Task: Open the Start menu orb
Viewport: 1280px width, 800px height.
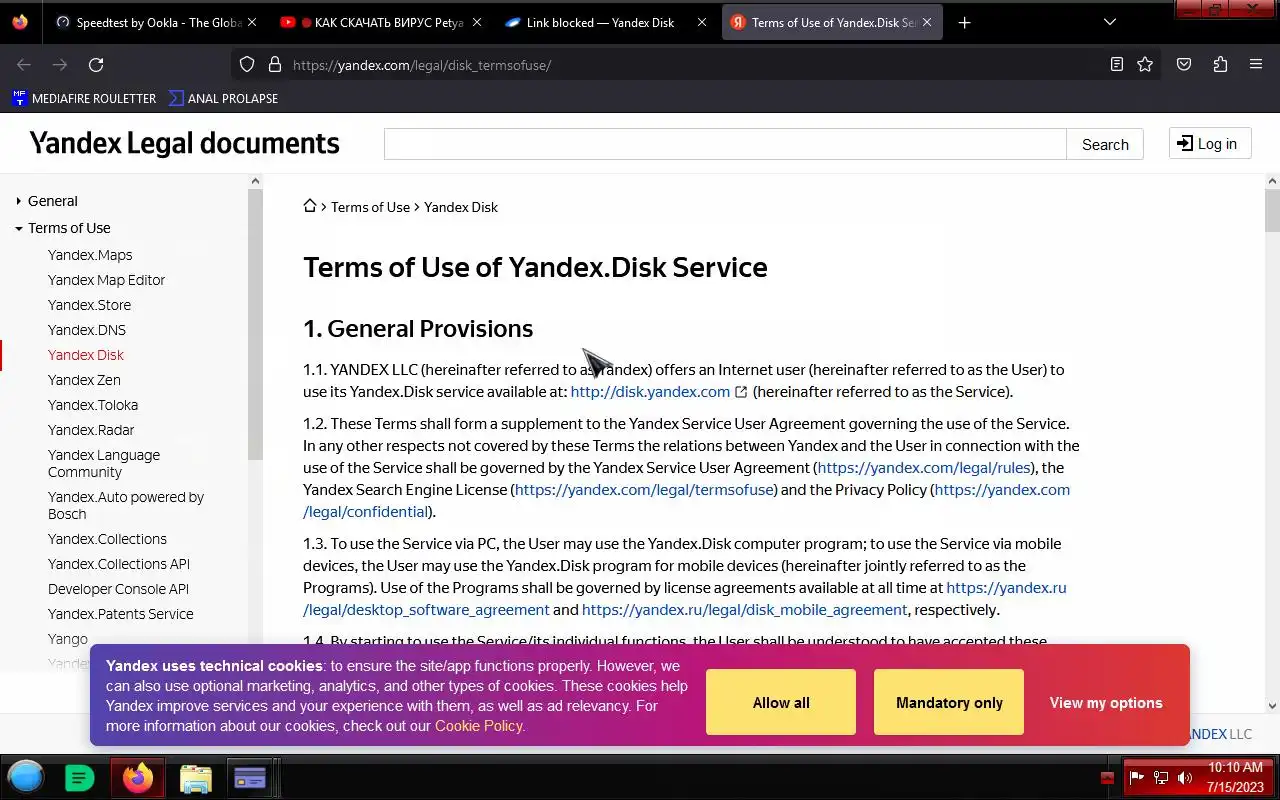Action: pos(26,777)
